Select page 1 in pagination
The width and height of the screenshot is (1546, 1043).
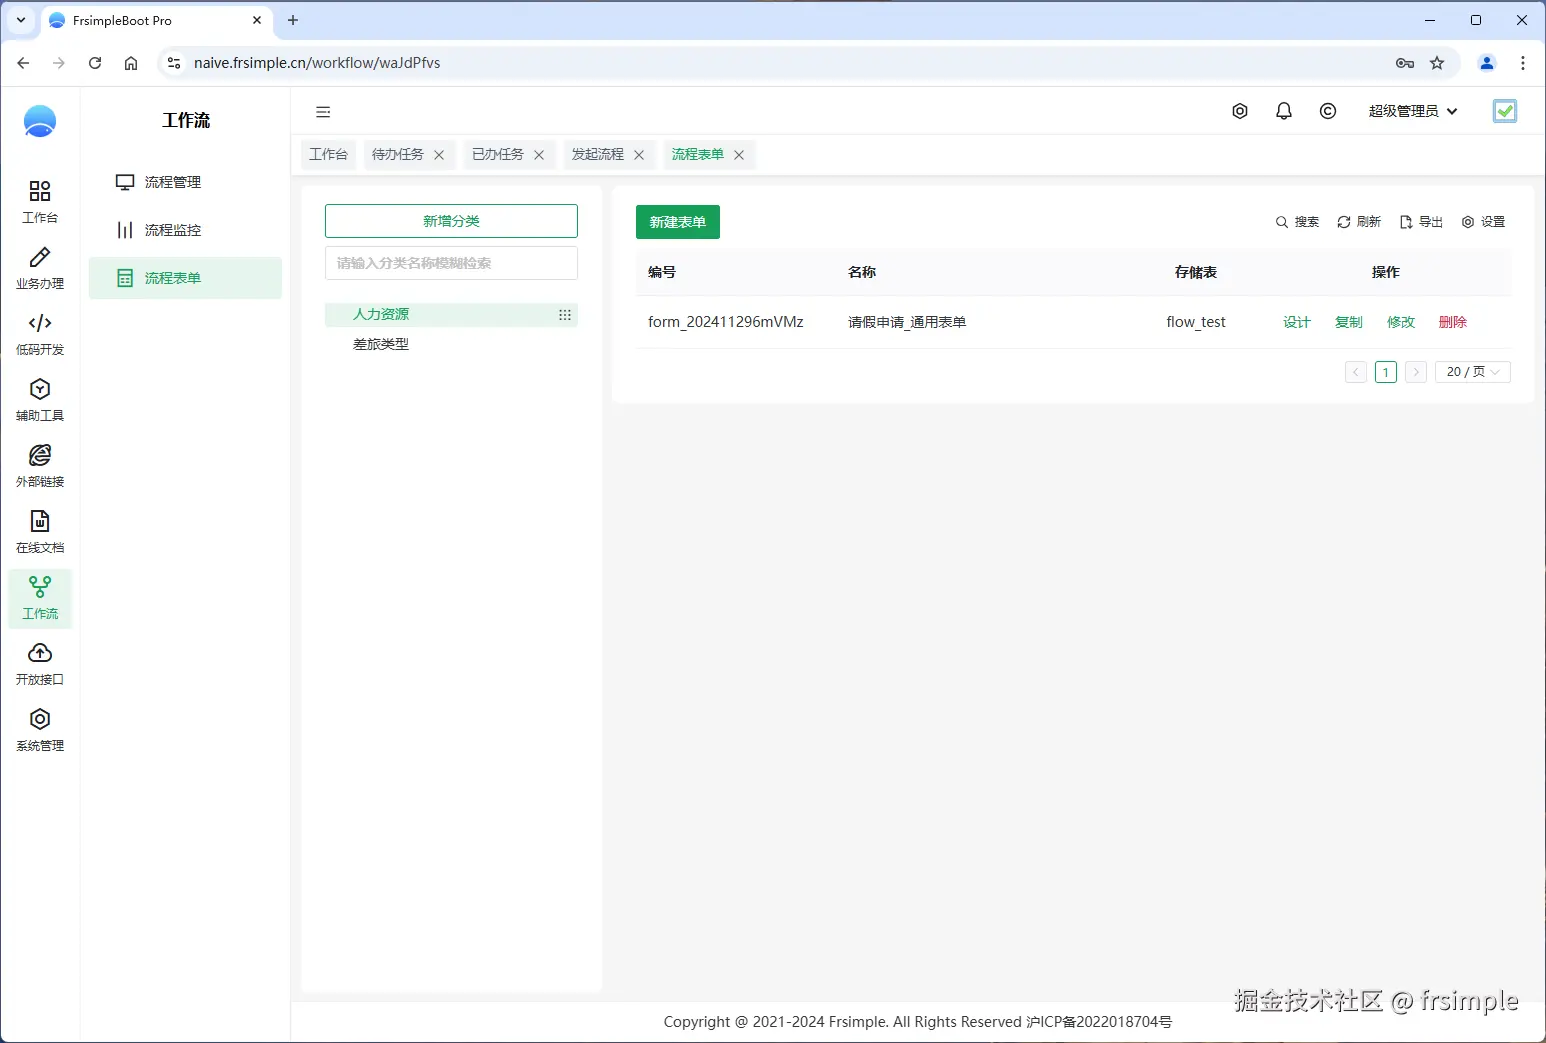coord(1386,372)
